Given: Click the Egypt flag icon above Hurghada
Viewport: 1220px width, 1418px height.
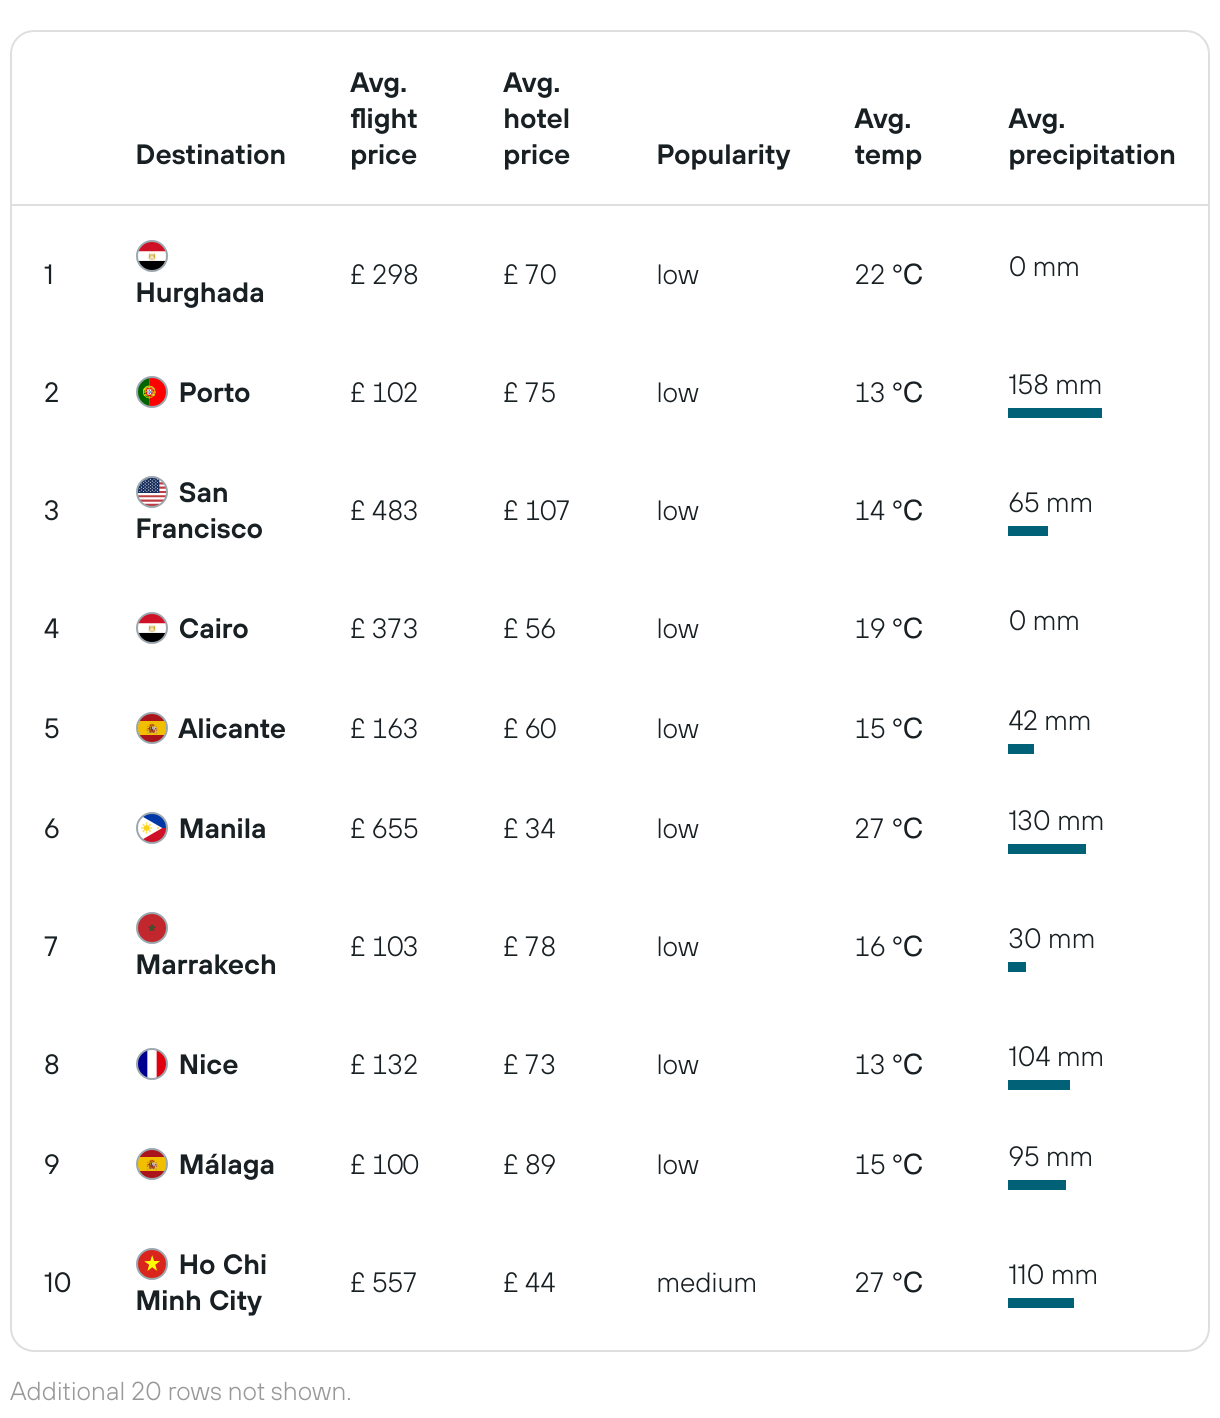Looking at the screenshot, I should (152, 257).
